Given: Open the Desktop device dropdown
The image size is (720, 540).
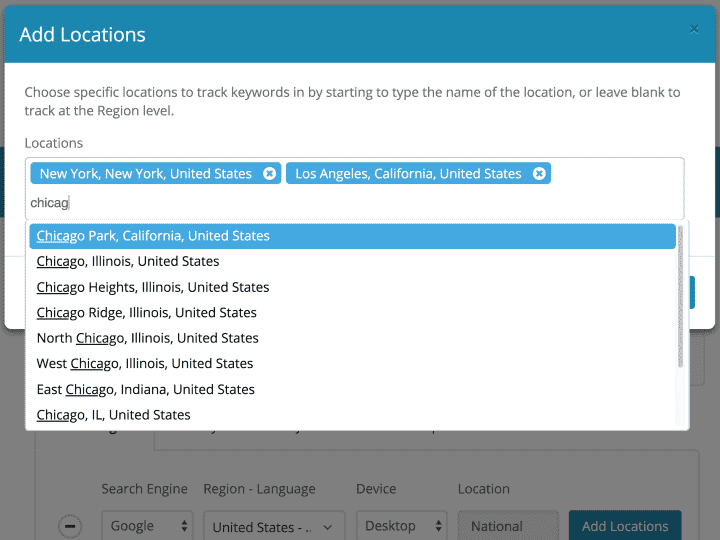Looking at the screenshot, I should click(x=402, y=526).
